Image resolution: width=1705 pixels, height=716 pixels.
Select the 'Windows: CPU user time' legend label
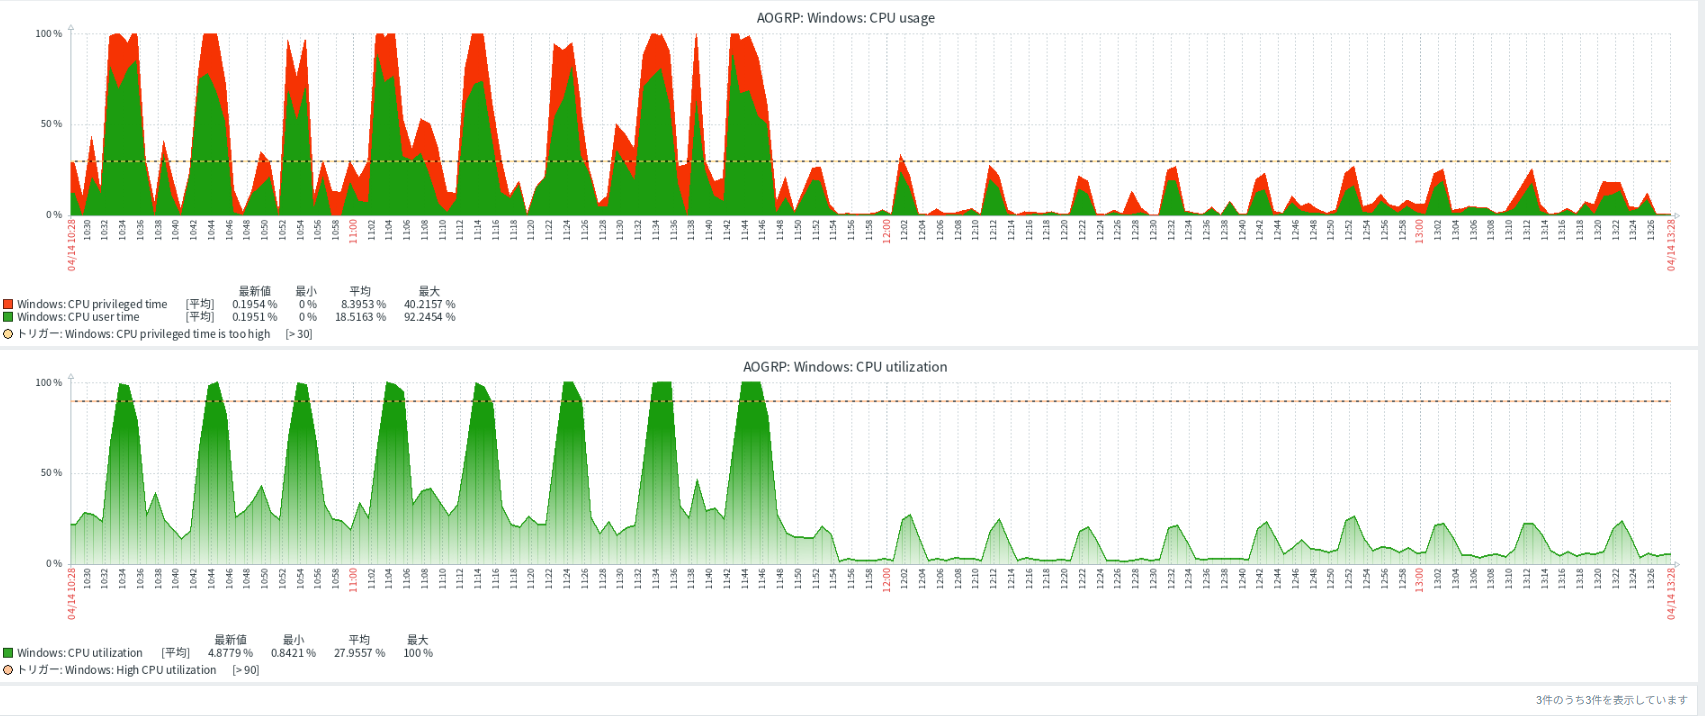[x=78, y=317]
